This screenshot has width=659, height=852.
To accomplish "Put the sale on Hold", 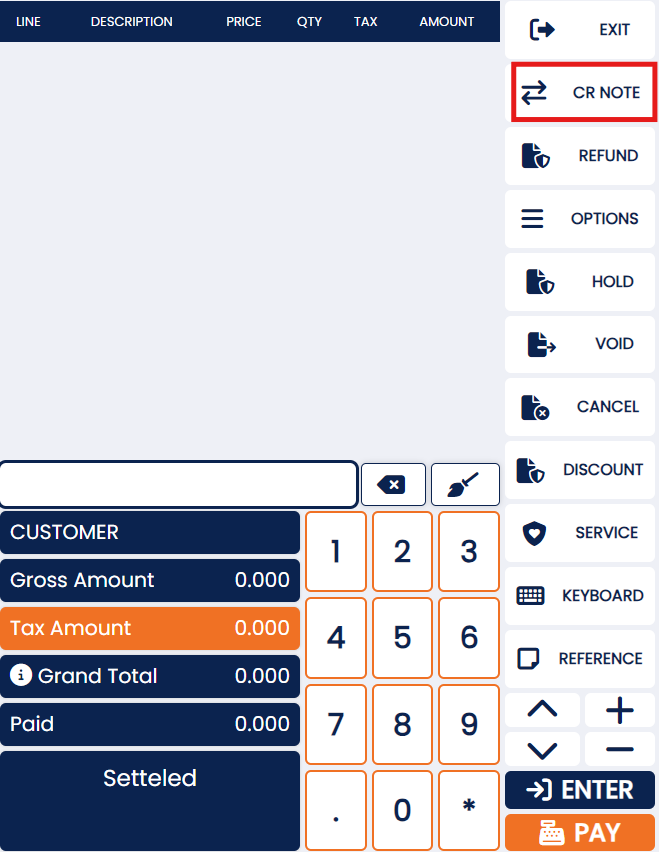I will point(580,282).
